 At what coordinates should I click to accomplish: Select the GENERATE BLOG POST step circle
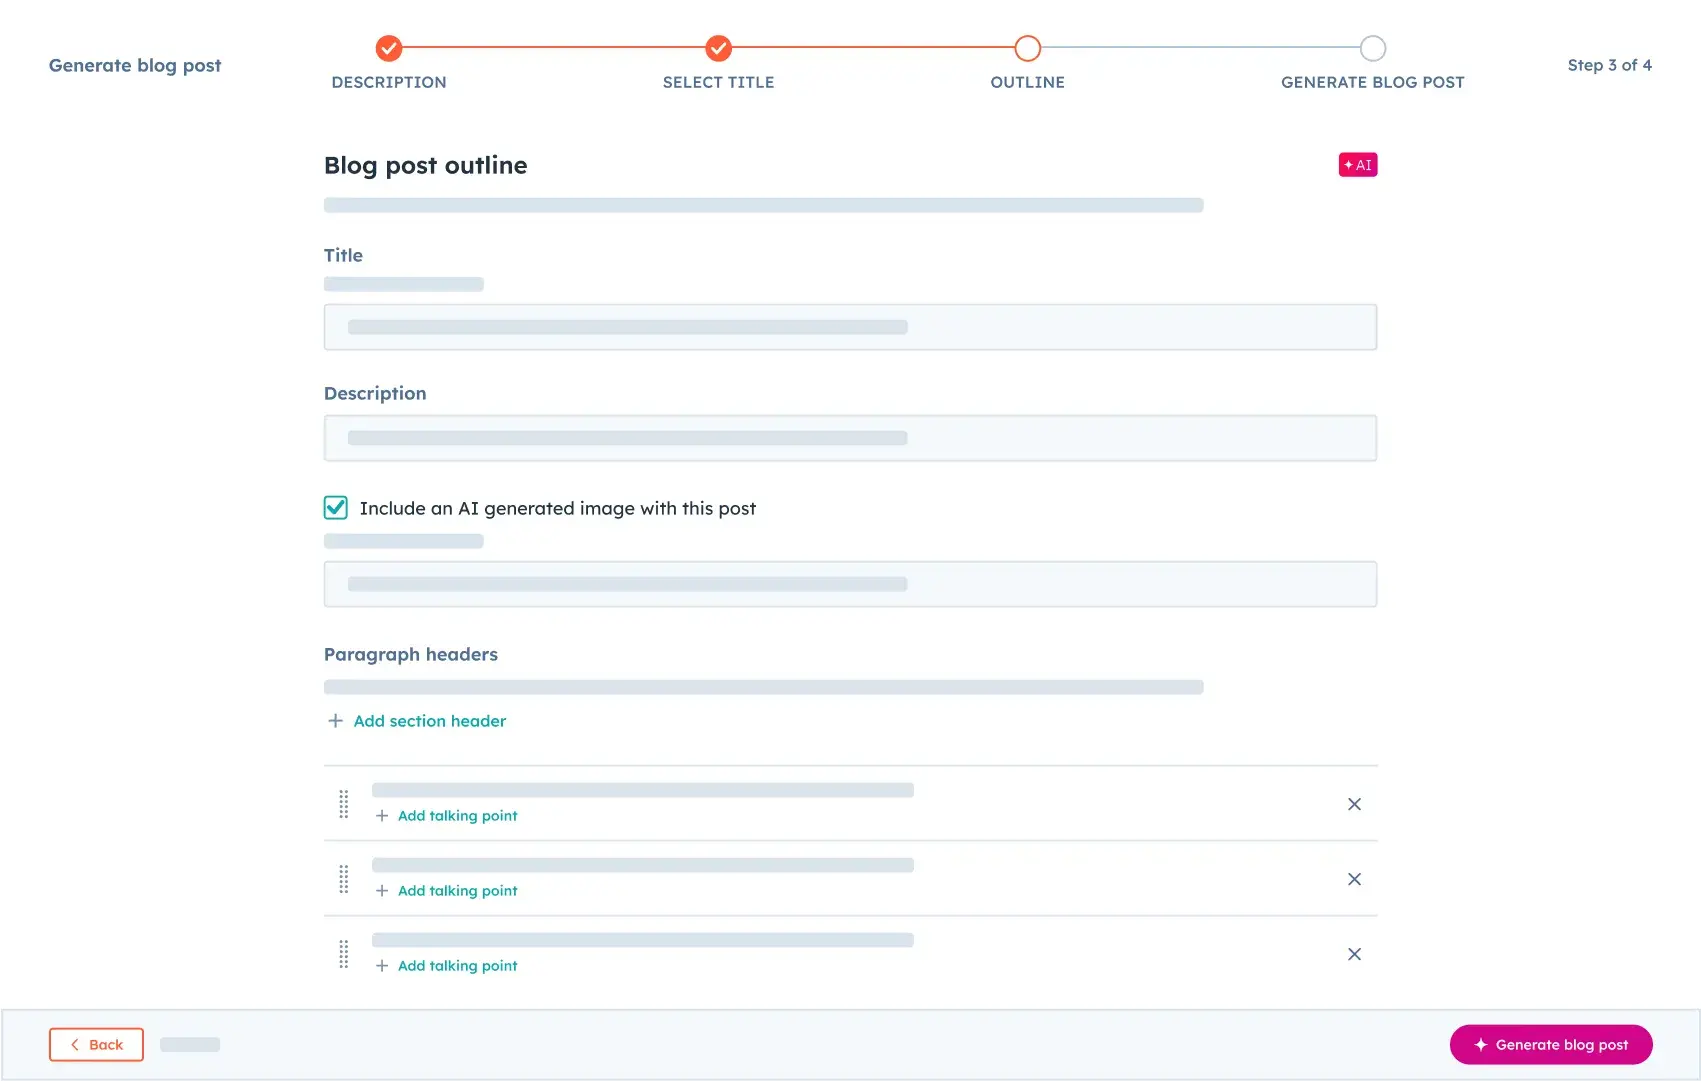pyautogui.click(x=1373, y=48)
